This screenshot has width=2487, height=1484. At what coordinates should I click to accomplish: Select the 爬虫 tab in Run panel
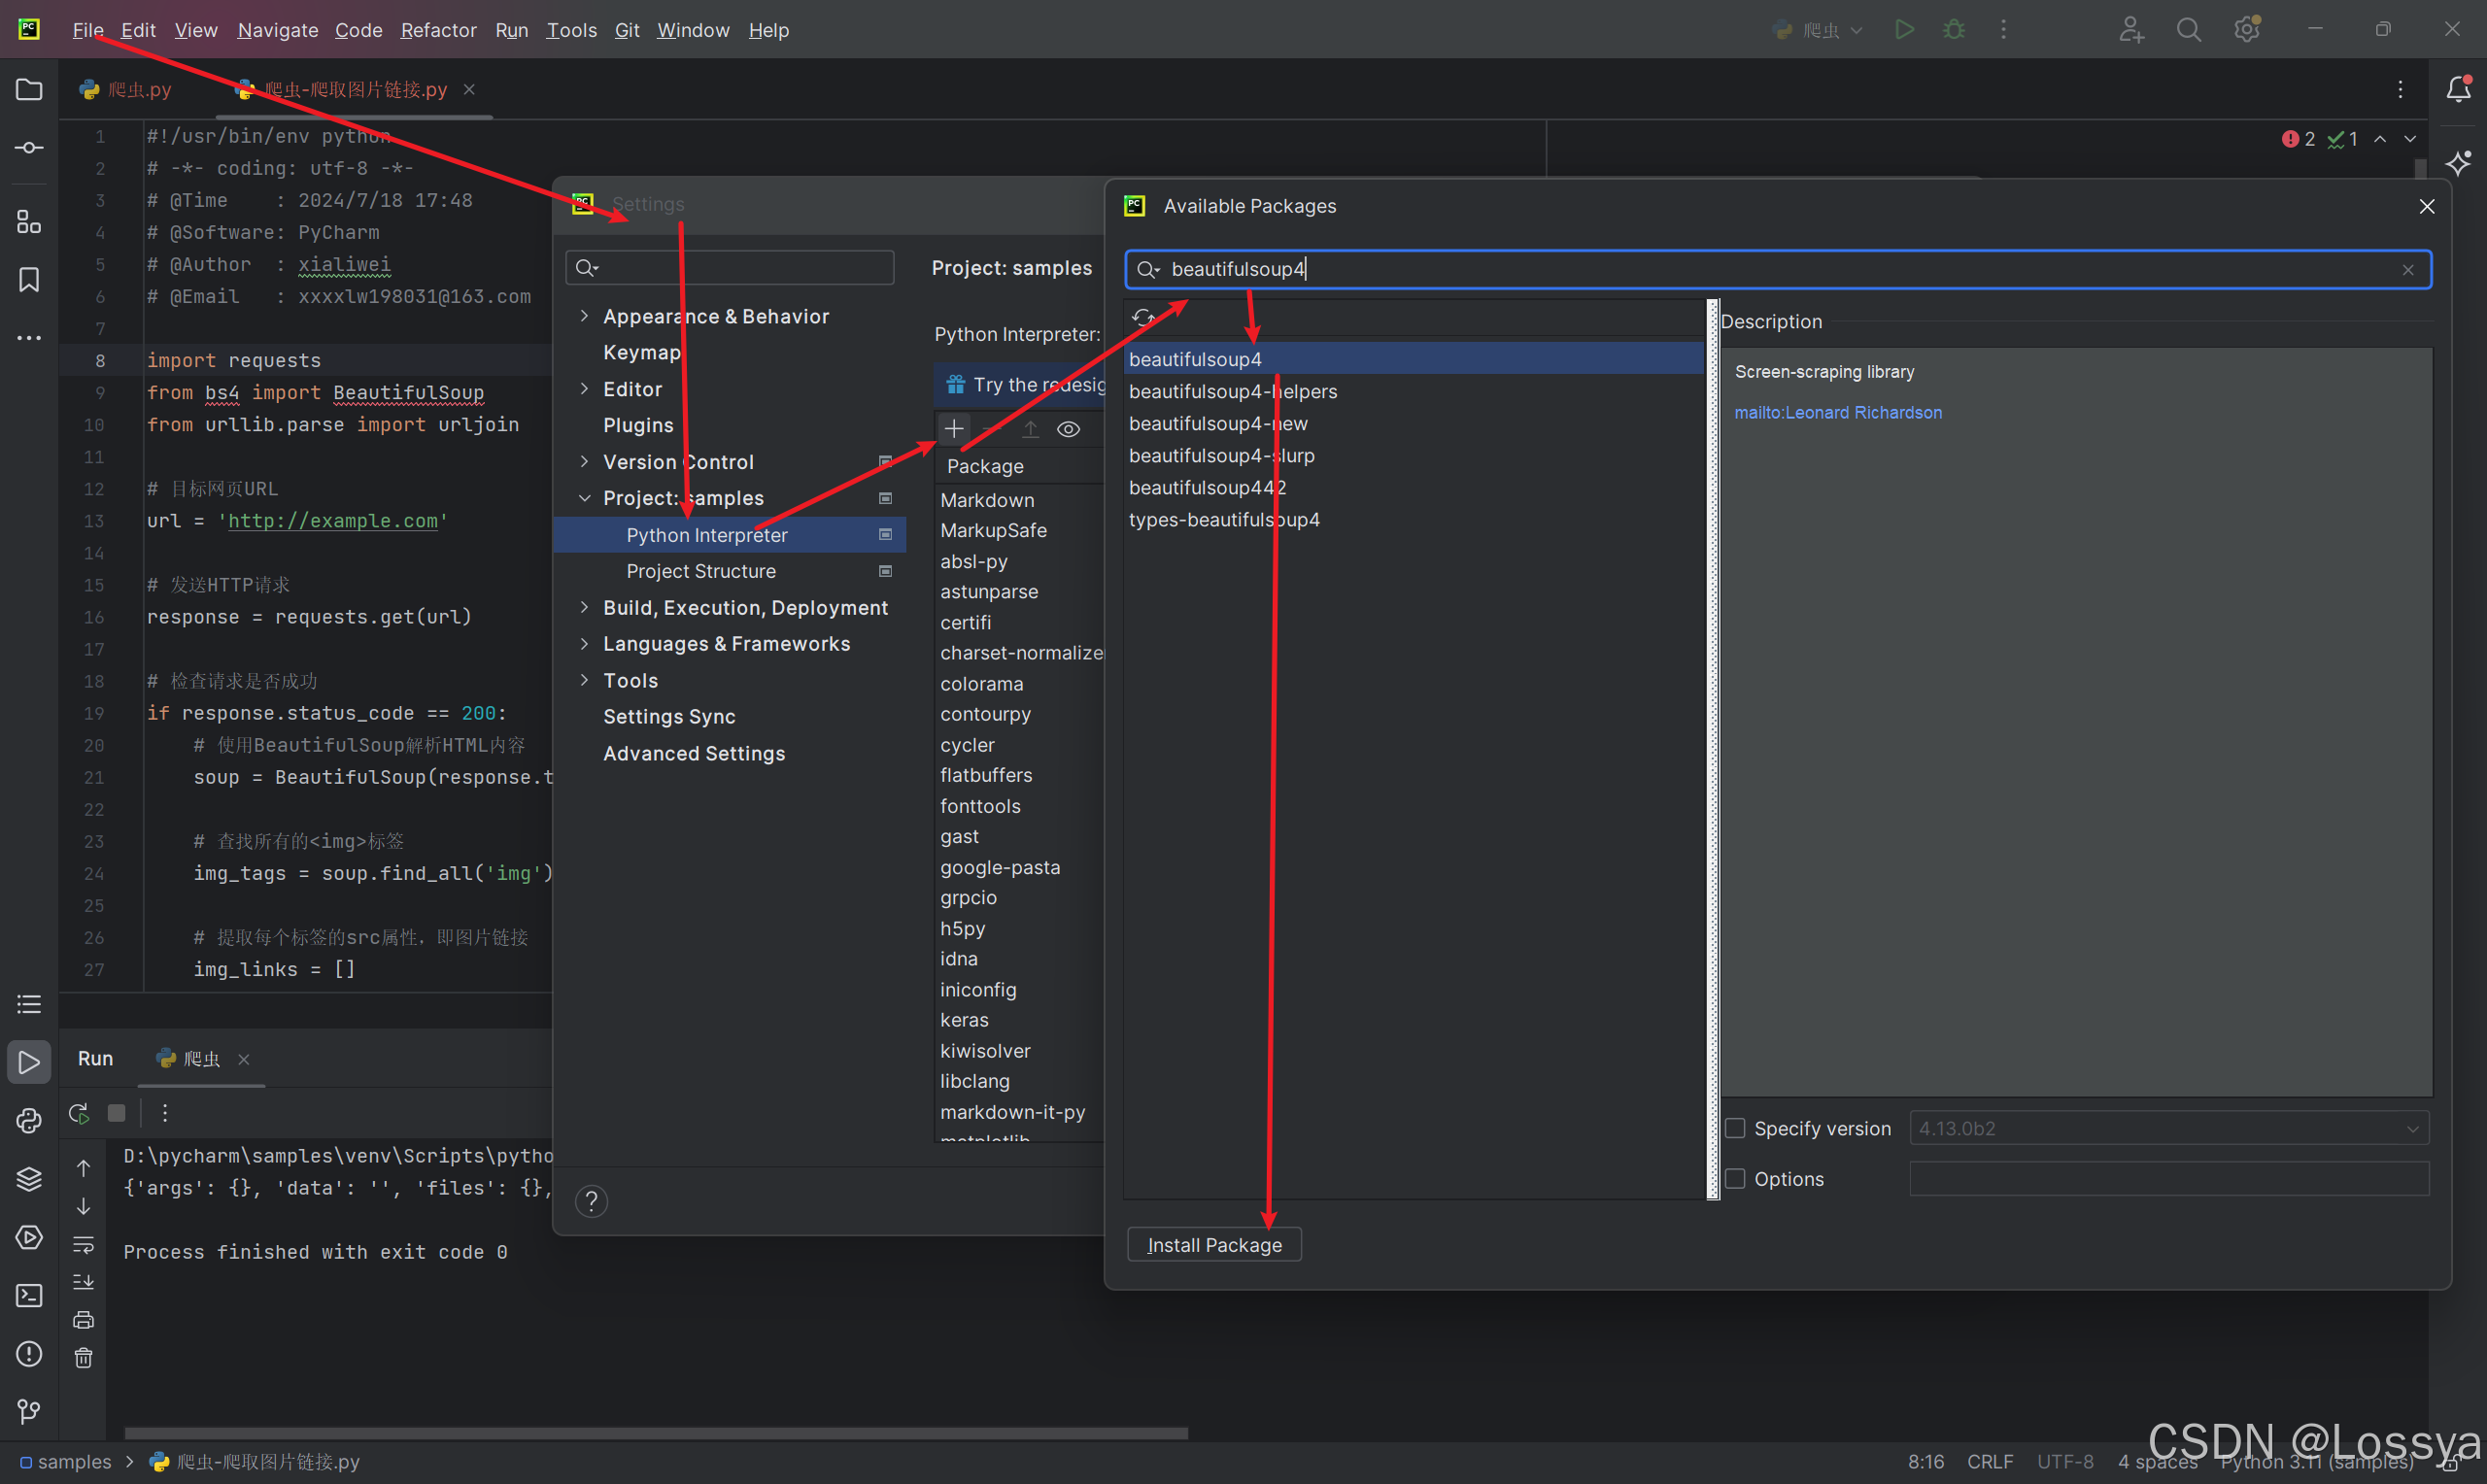coord(201,1059)
